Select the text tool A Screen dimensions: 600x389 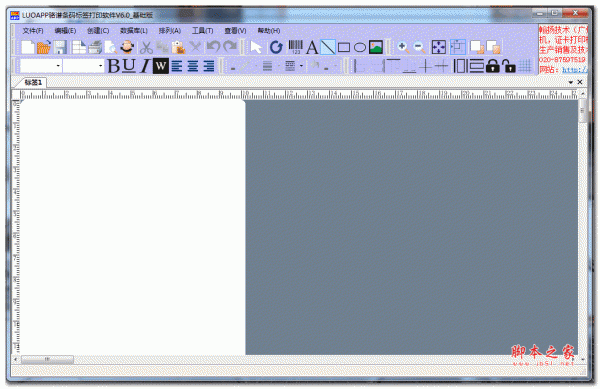click(312, 47)
